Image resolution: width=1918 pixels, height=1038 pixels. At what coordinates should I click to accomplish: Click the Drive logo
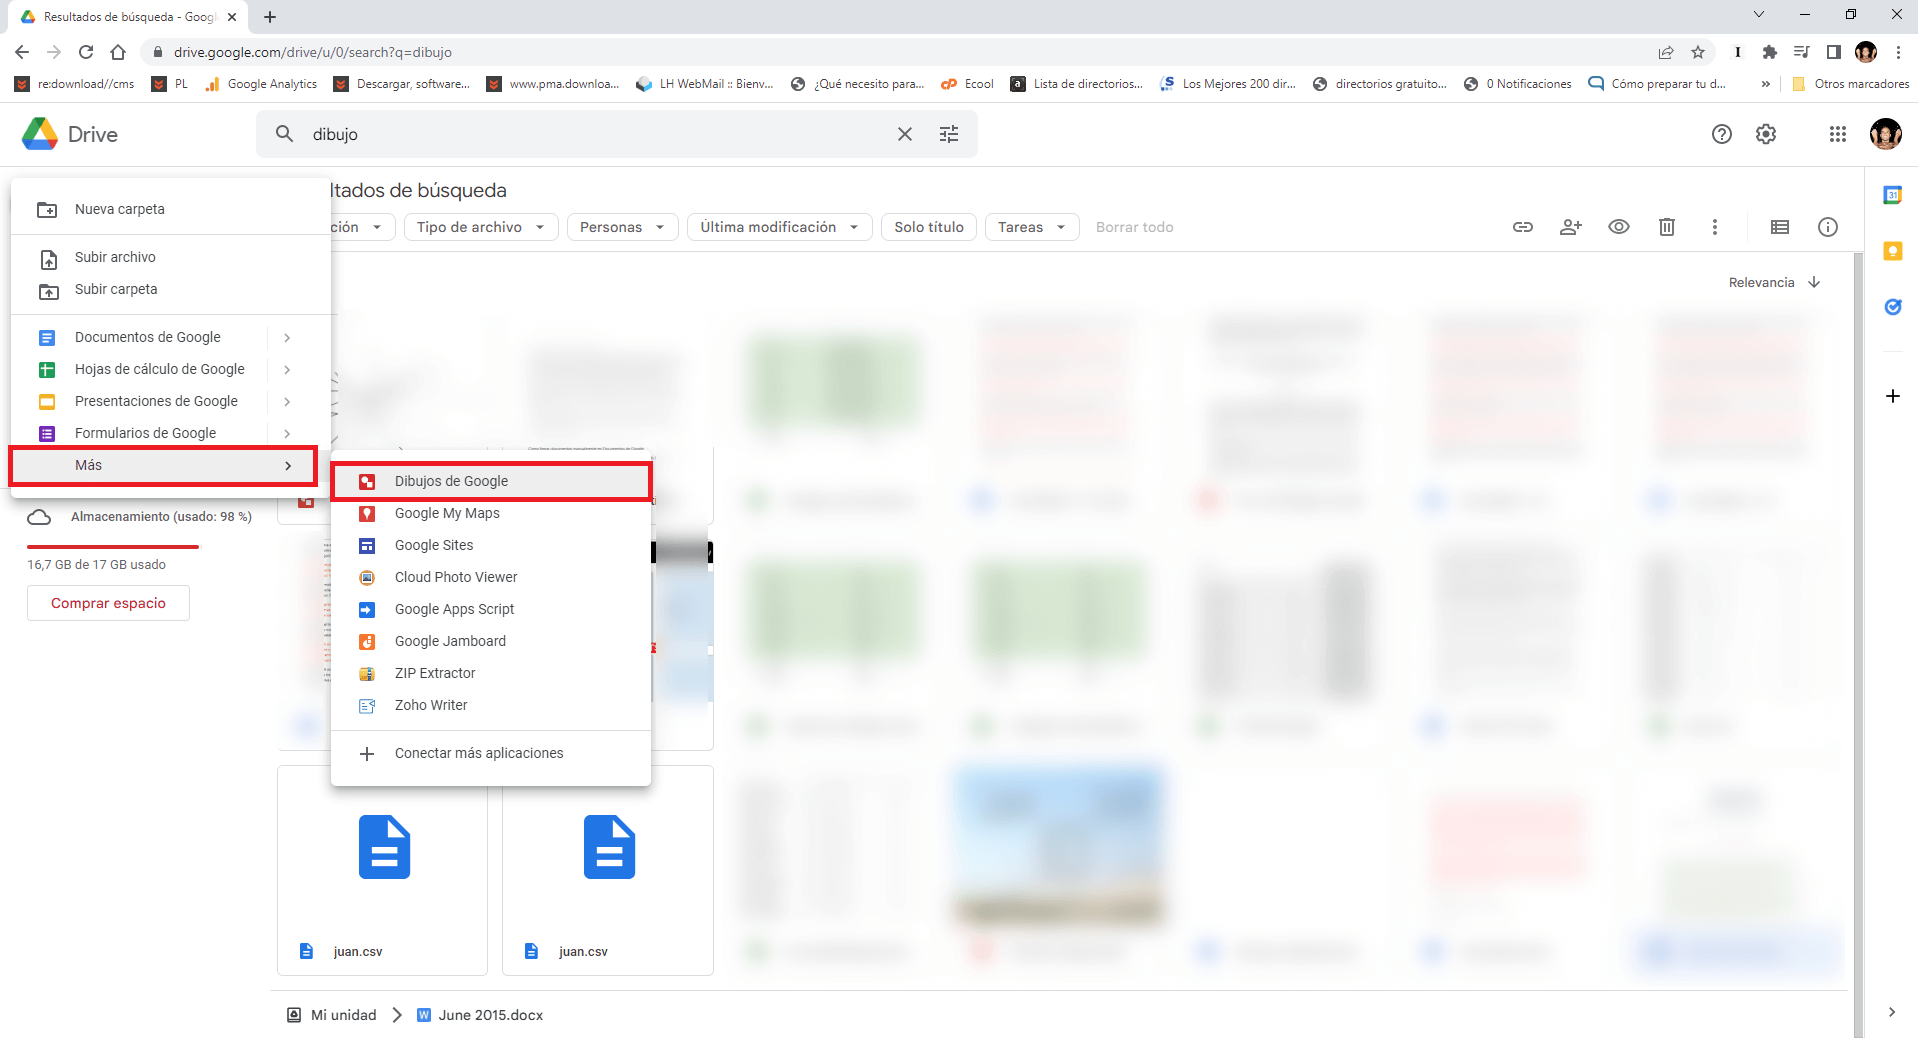[70, 134]
